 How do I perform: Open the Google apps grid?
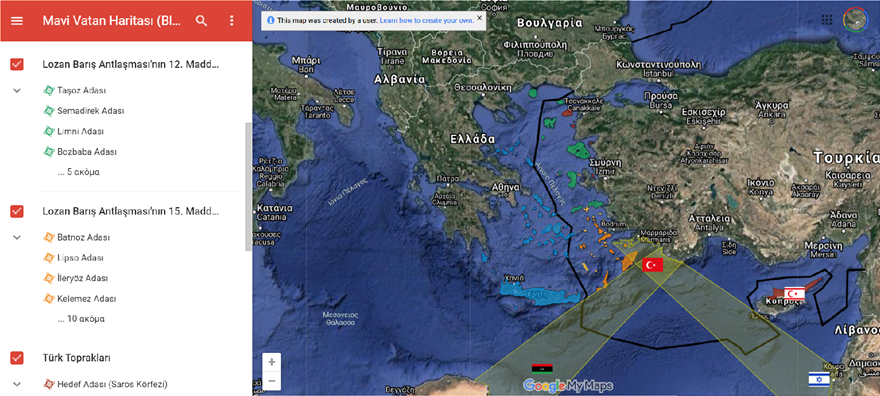click(827, 20)
